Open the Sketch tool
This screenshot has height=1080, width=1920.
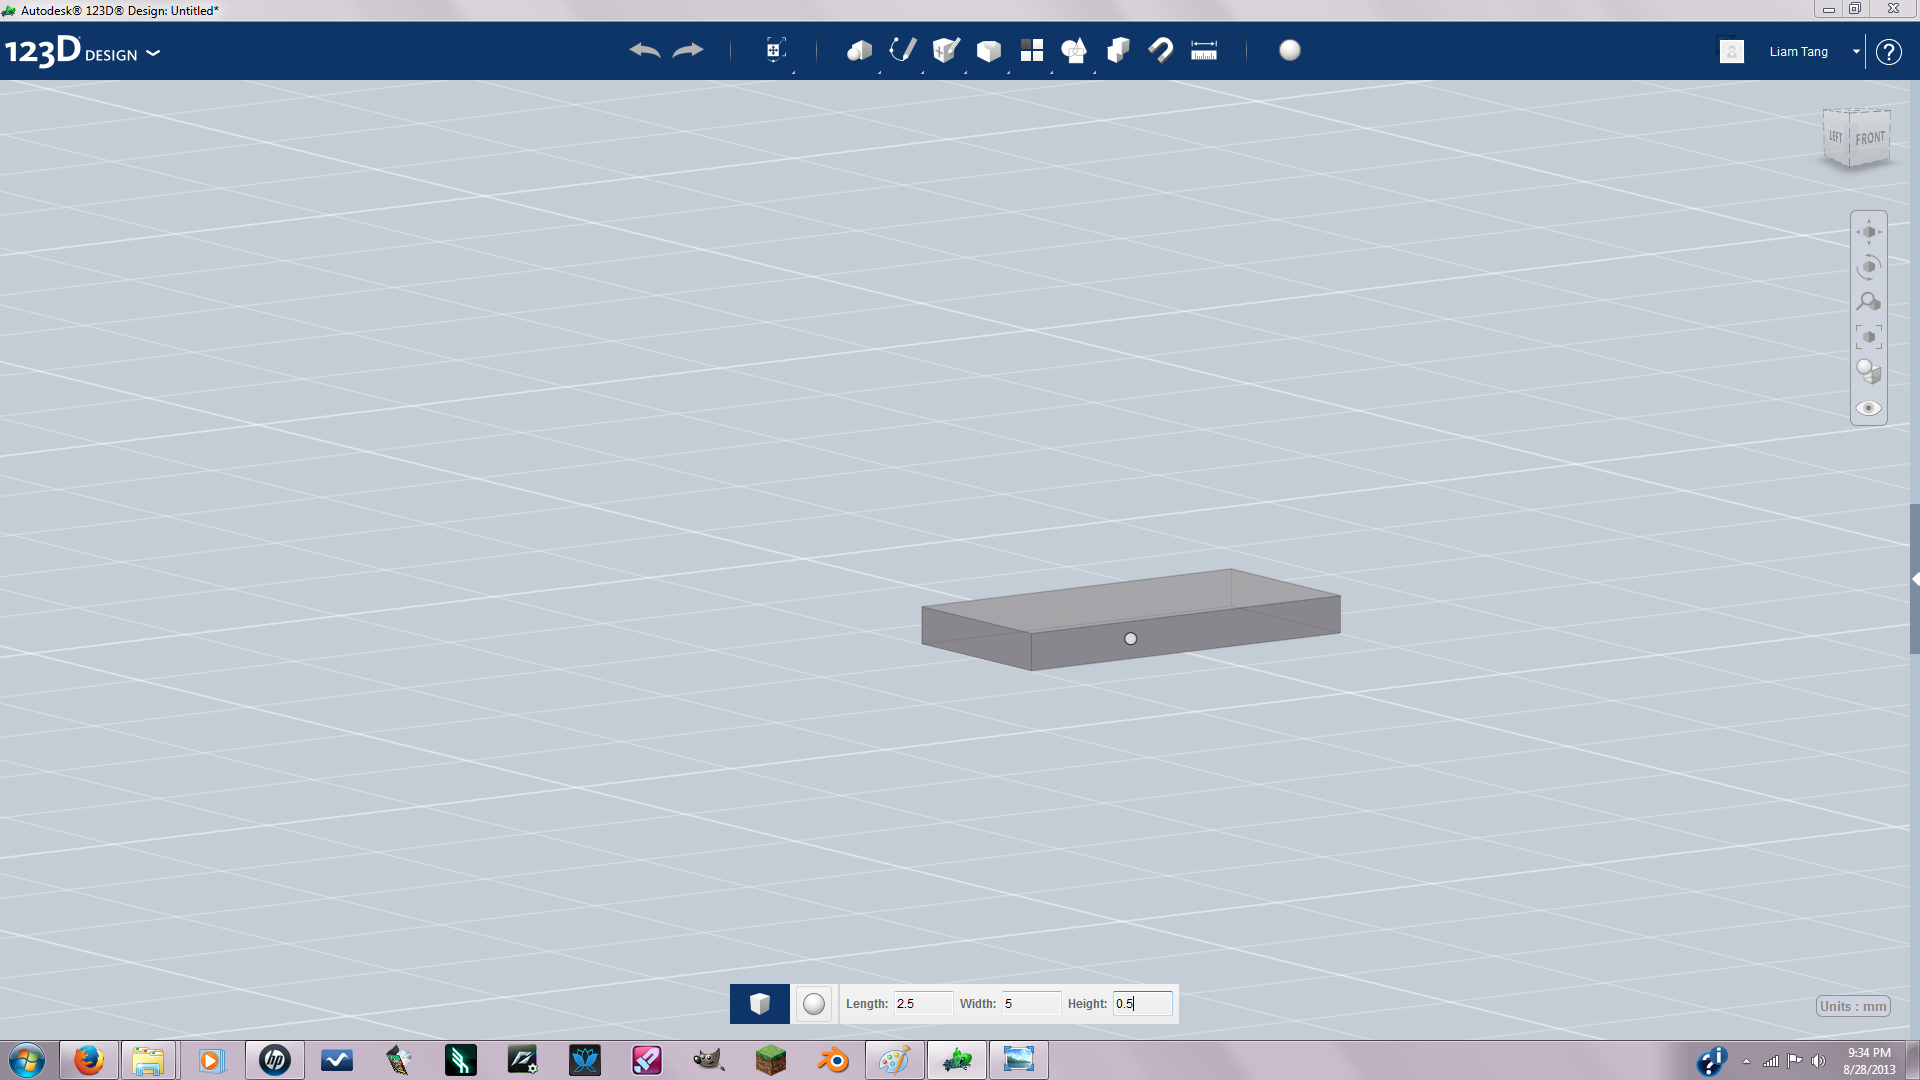(901, 50)
